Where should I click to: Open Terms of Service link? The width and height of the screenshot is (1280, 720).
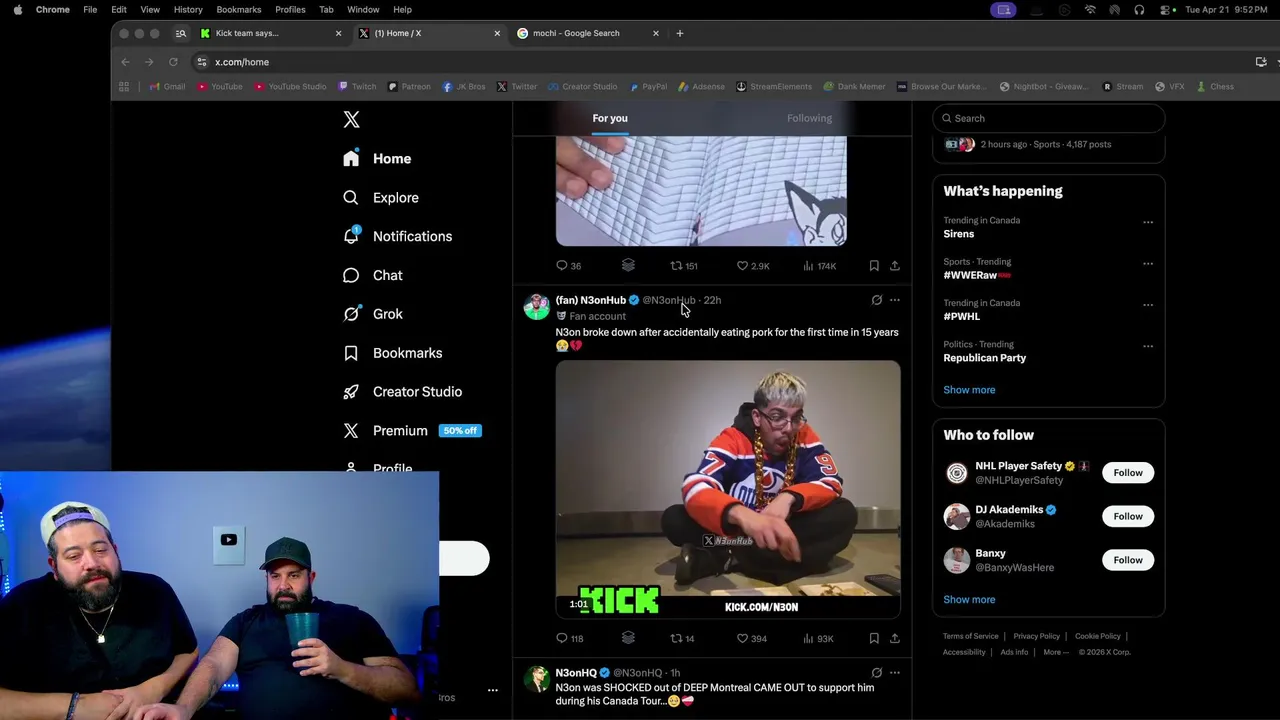(x=970, y=636)
